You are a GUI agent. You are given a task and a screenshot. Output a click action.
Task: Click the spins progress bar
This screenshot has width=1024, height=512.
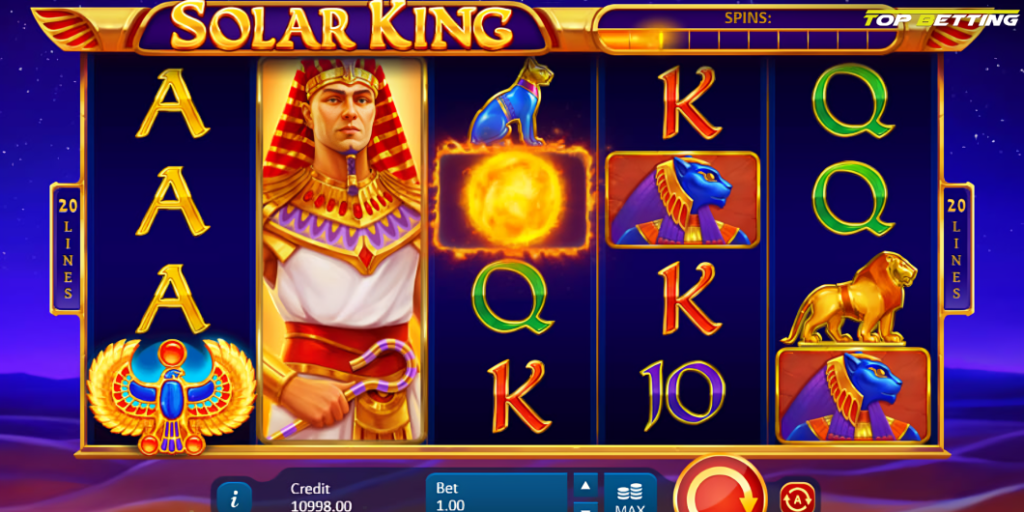[x=748, y=40]
